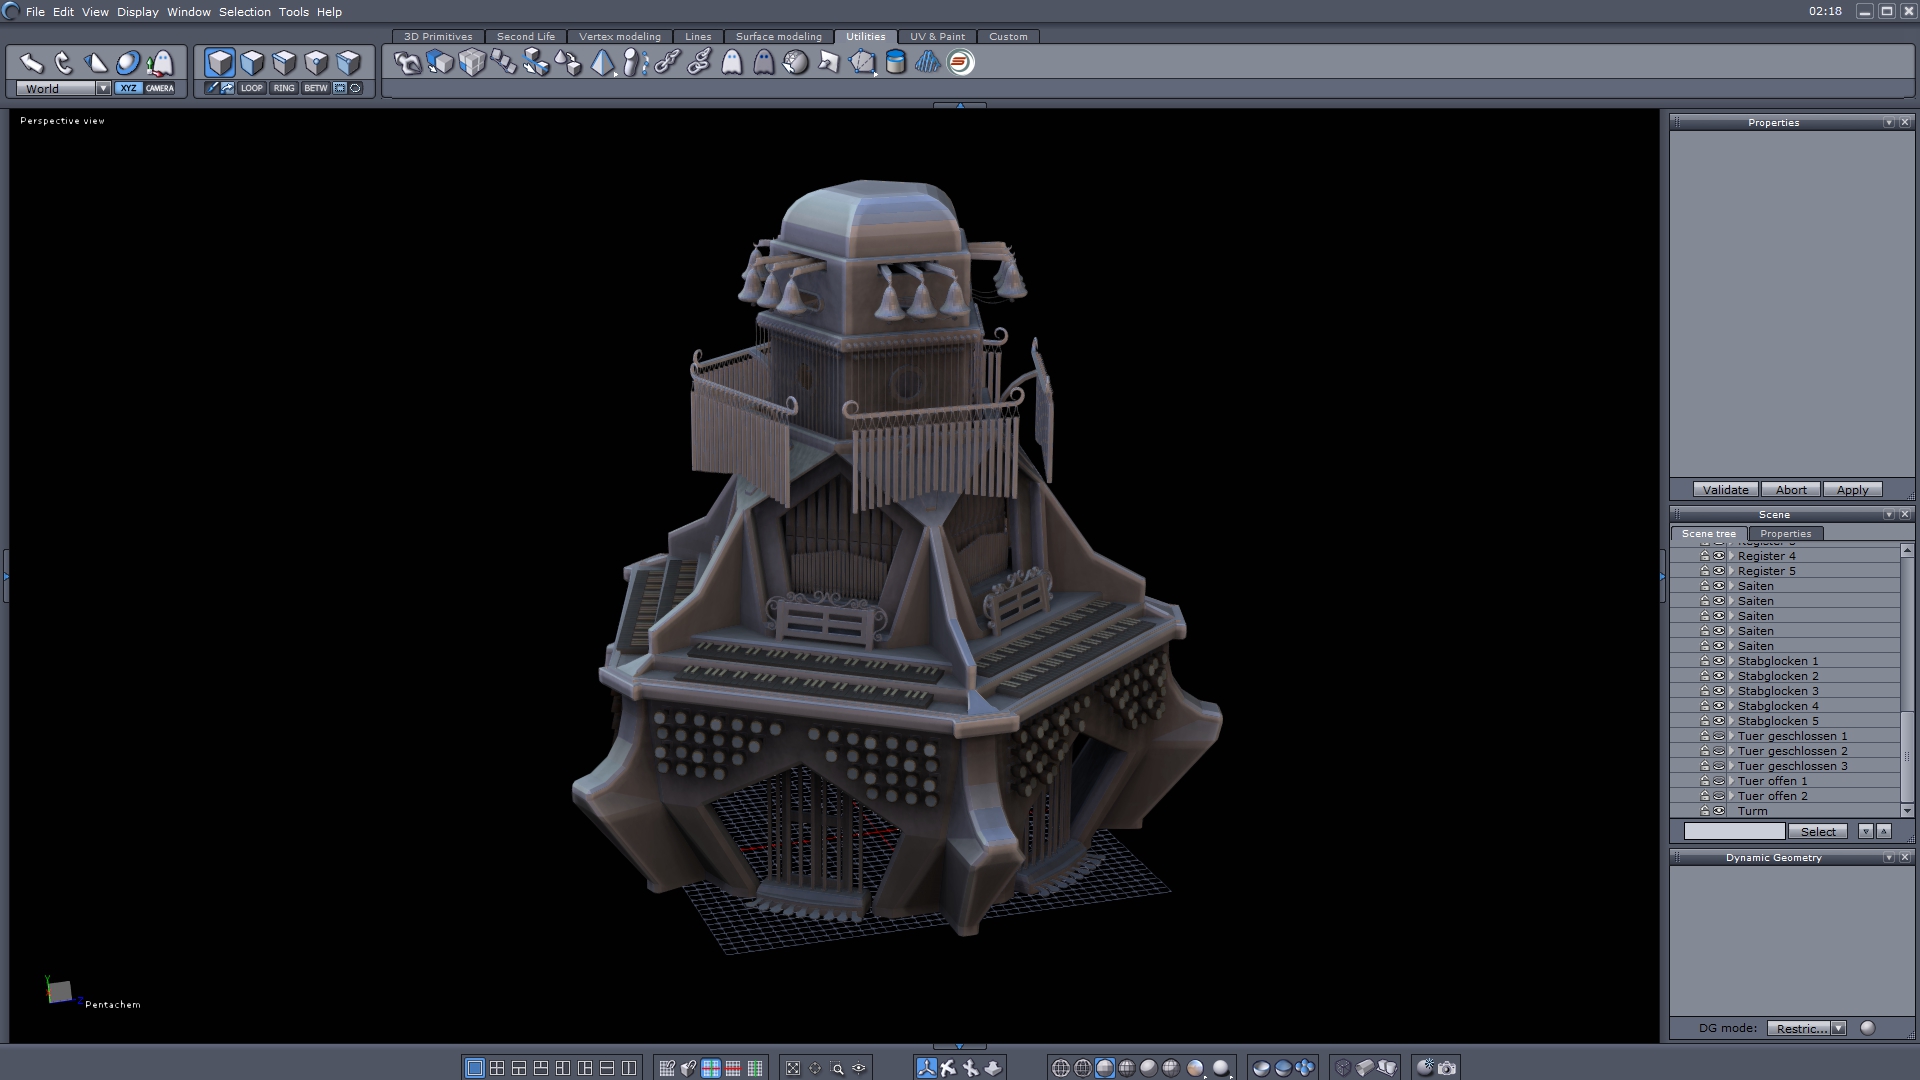The image size is (1920, 1080).
Task: Open the World coordinate system dropdown
Action: (x=103, y=88)
